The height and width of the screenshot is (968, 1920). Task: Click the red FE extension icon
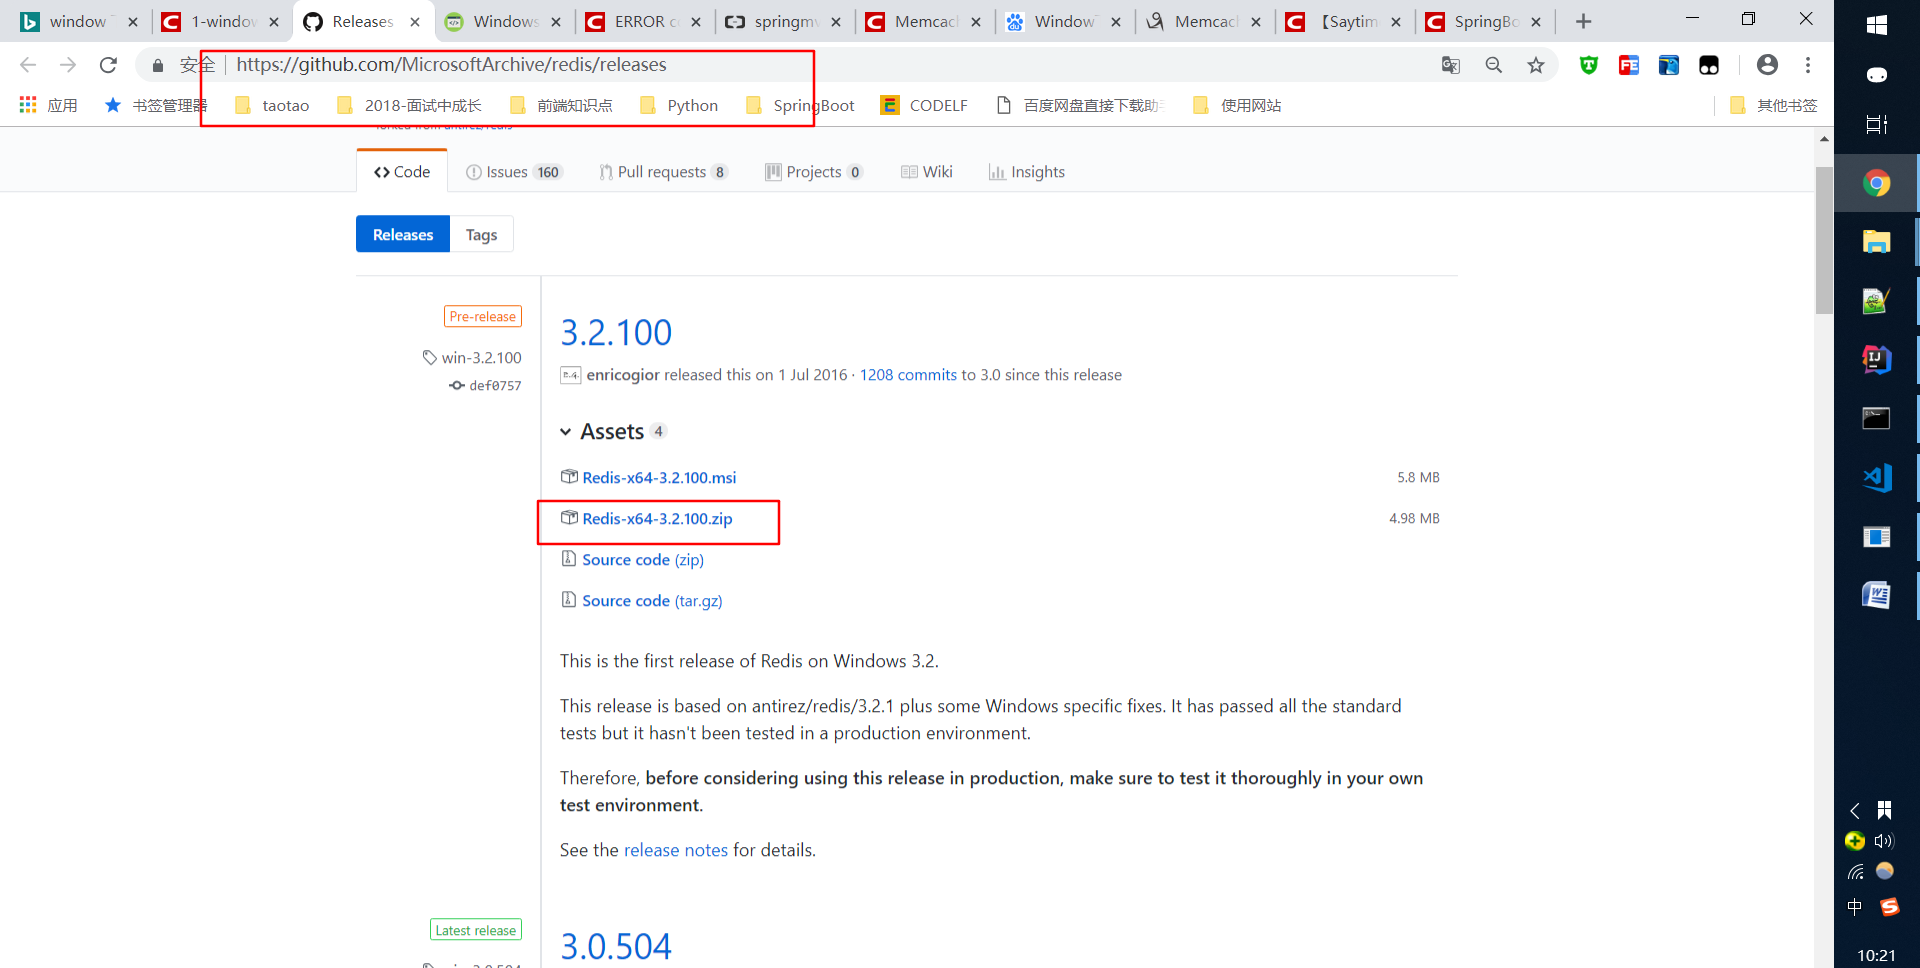(1629, 65)
